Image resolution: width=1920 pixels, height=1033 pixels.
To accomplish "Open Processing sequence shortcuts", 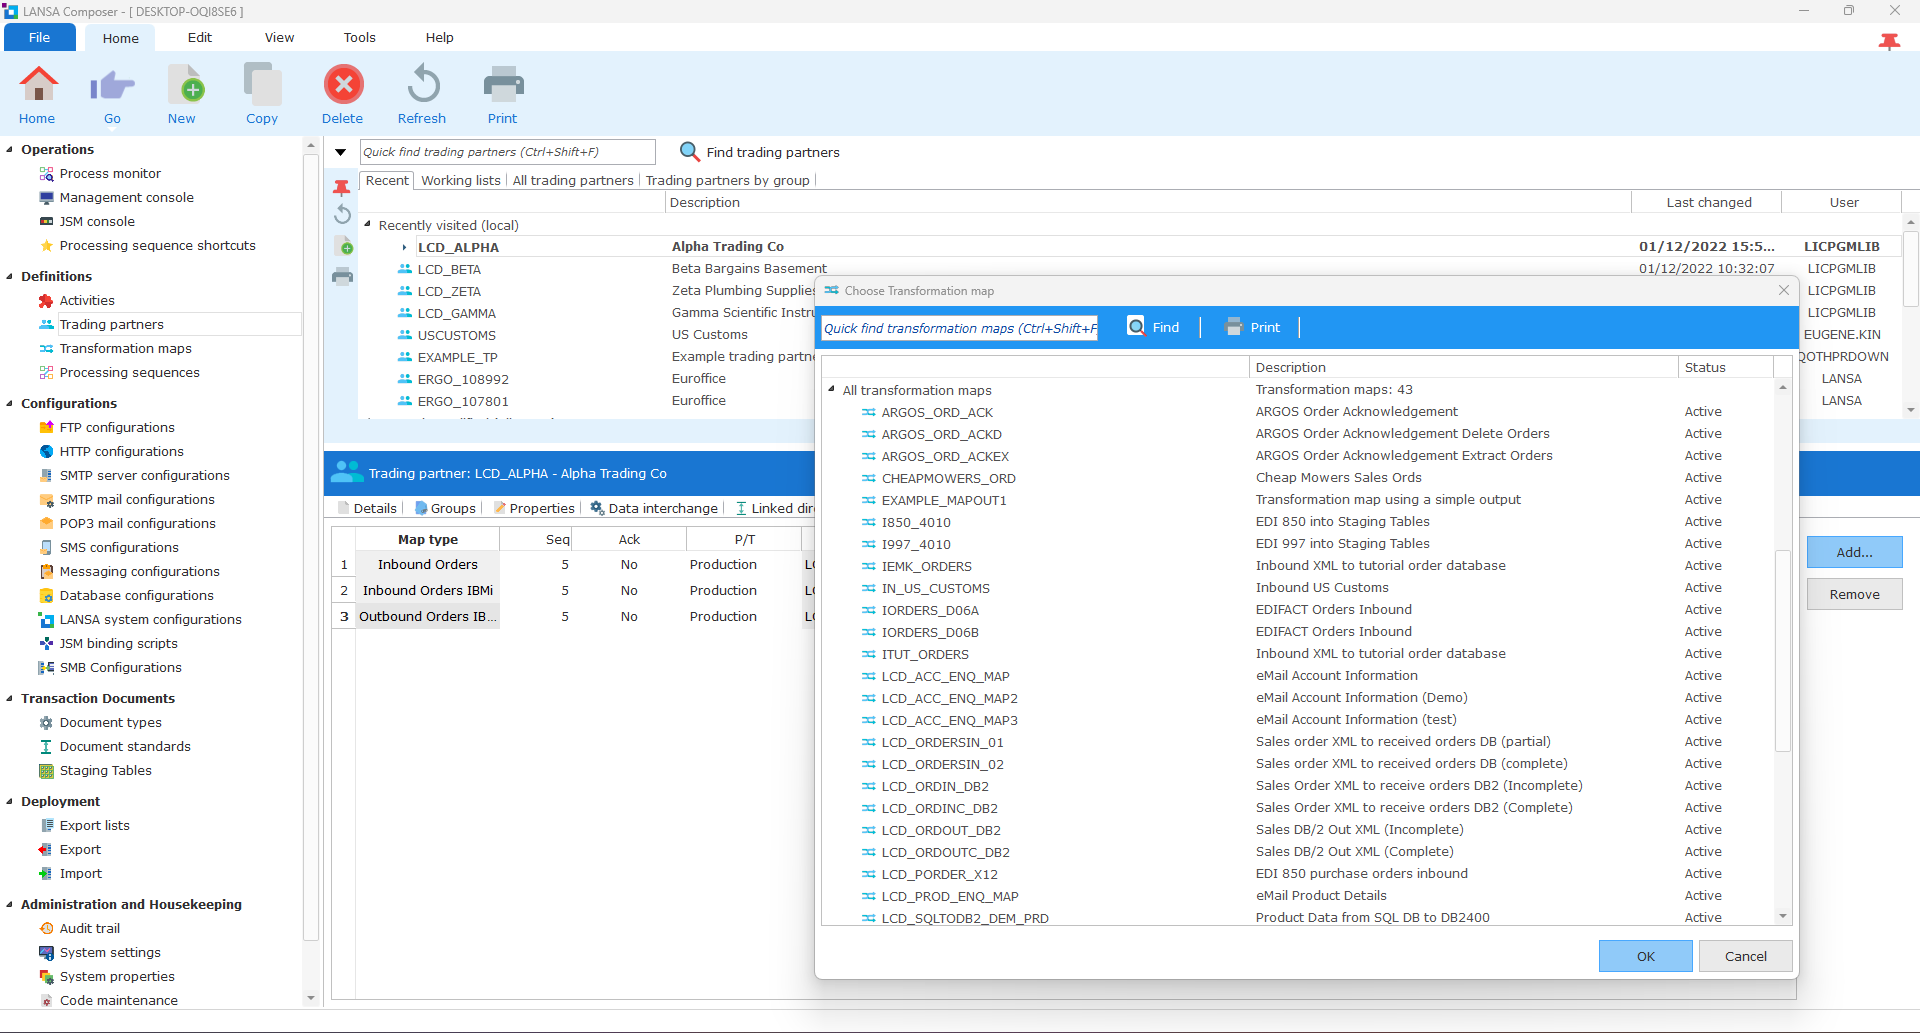I will tap(158, 245).
